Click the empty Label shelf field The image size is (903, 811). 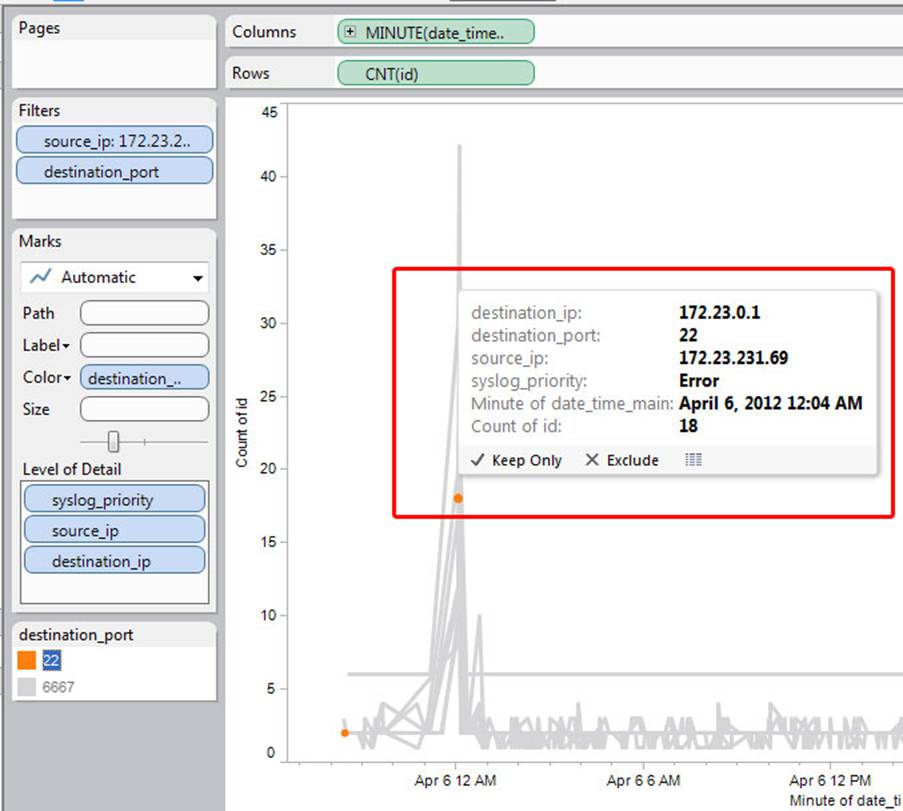click(145, 345)
